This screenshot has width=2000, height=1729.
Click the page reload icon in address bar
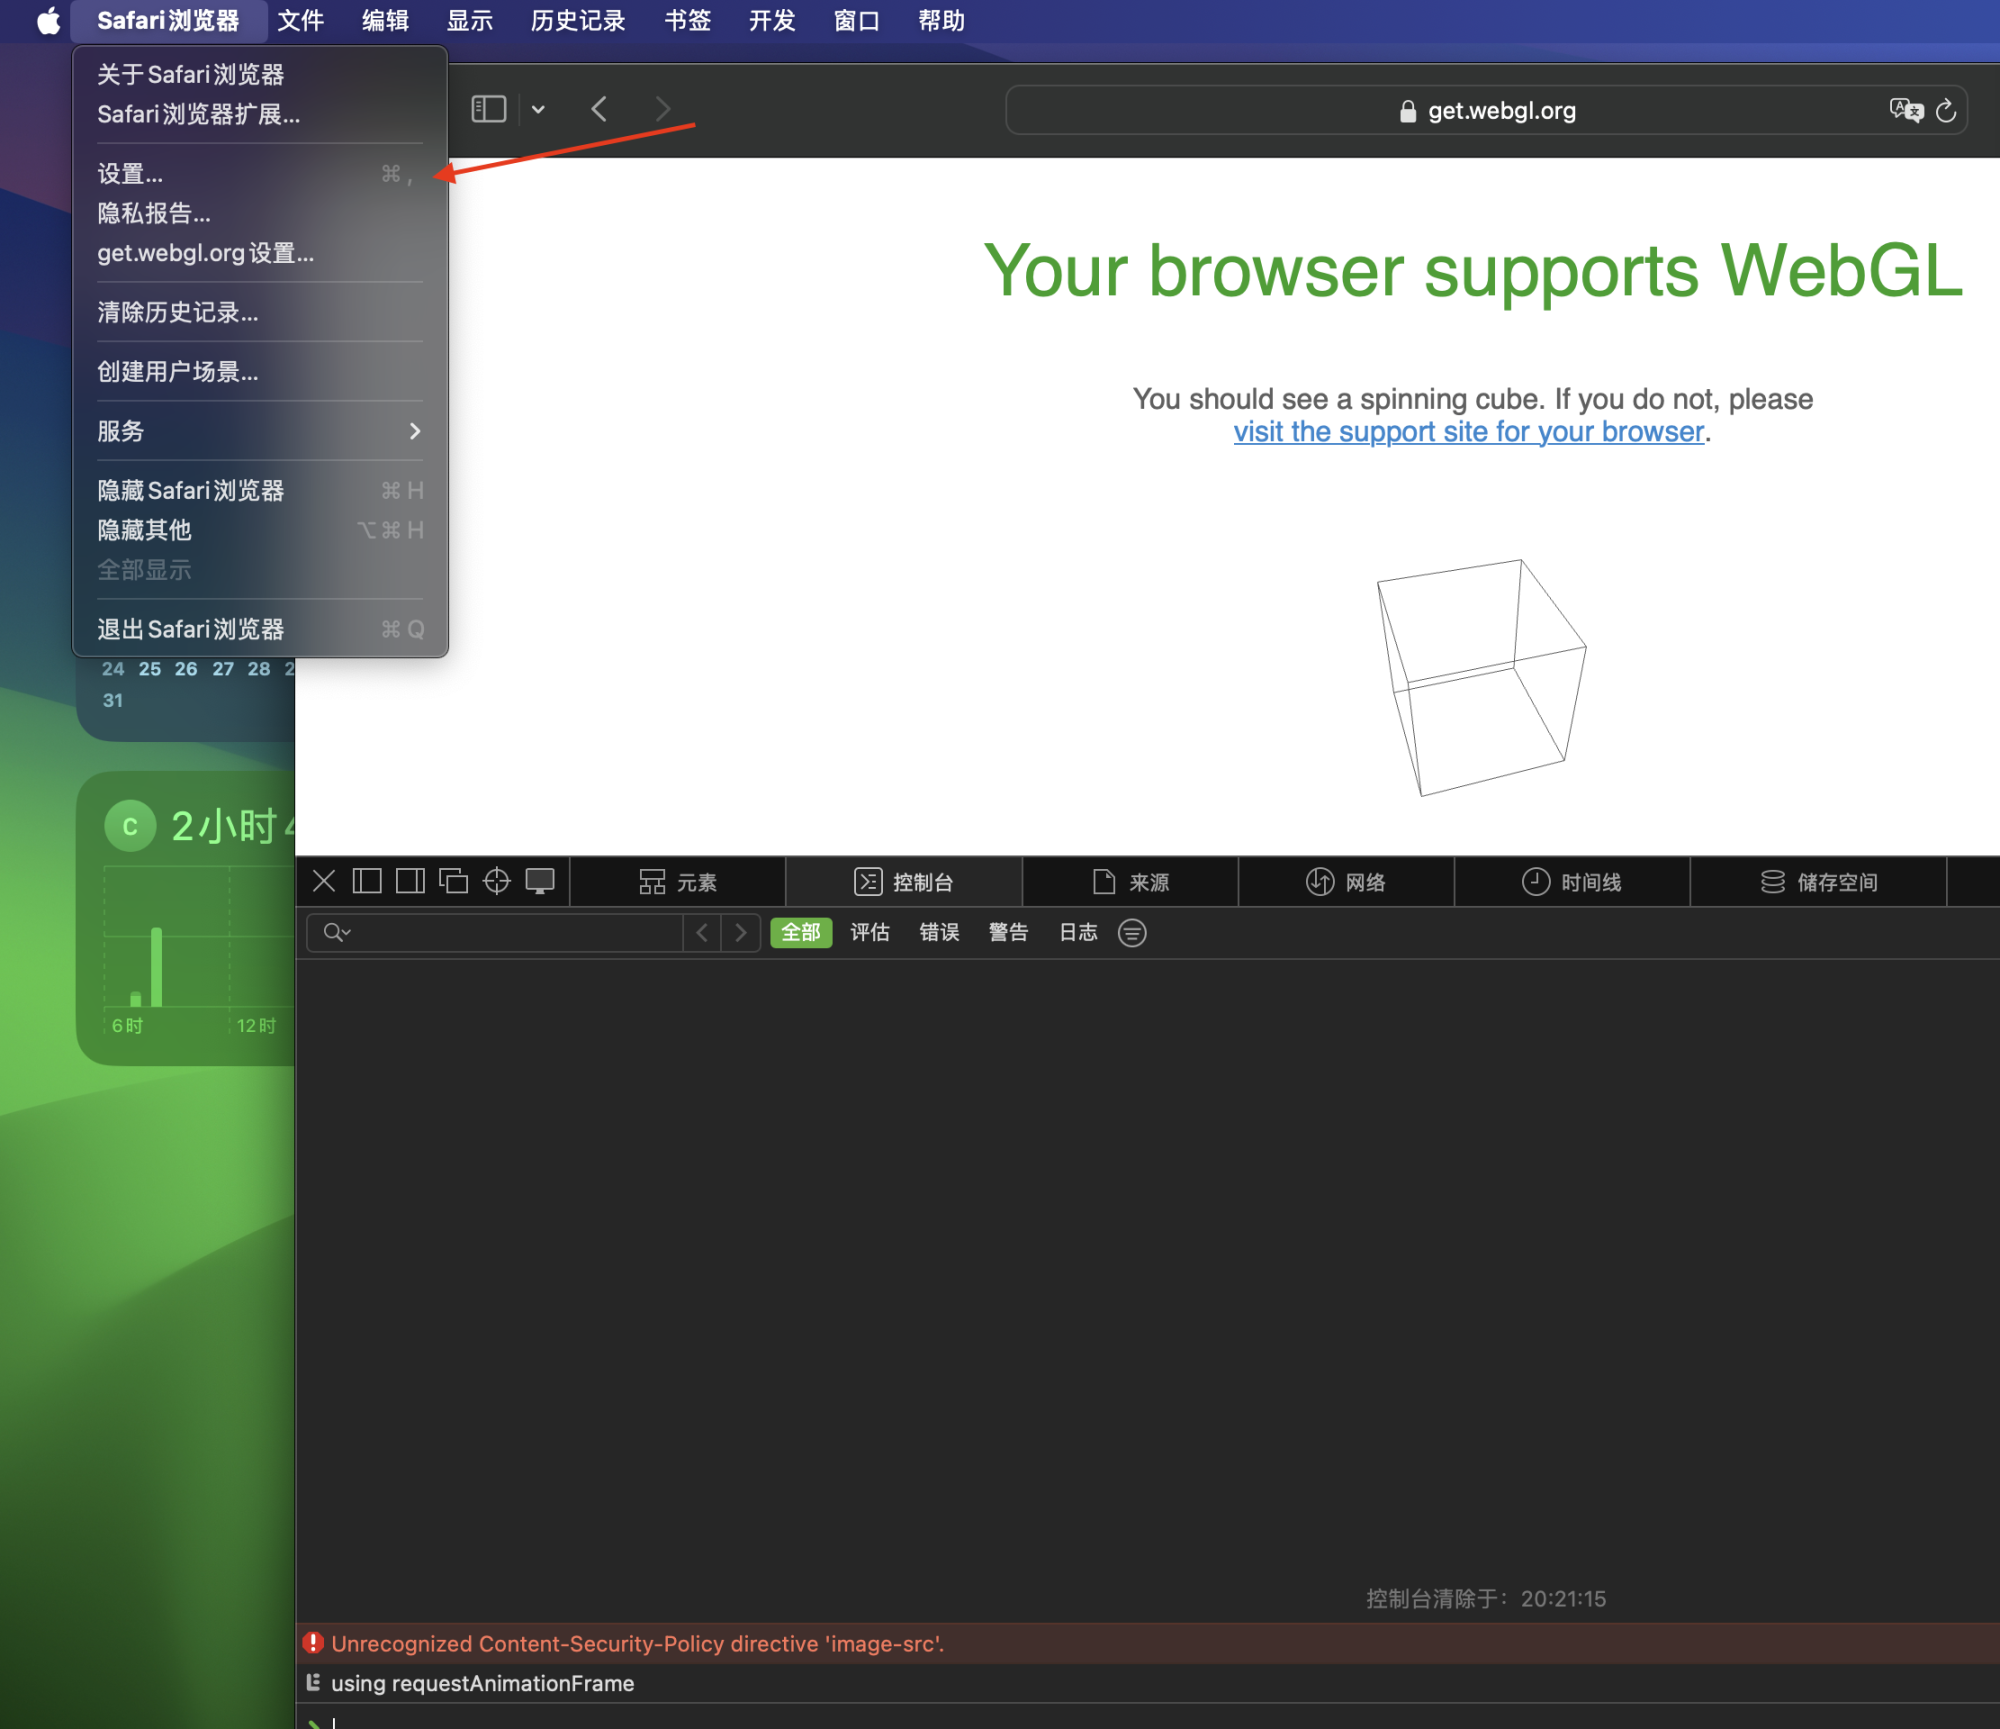(x=1945, y=111)
